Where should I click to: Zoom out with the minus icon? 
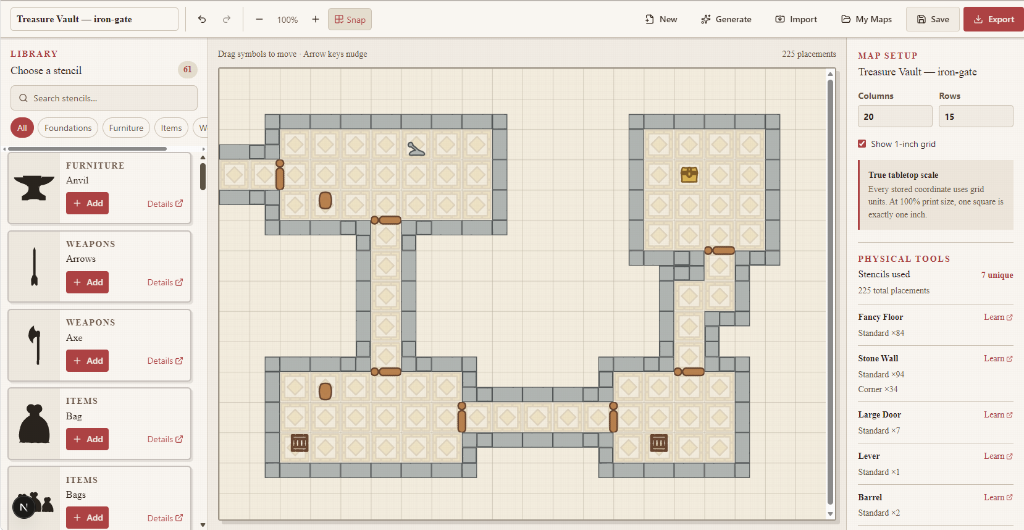[x=259, y=20]
